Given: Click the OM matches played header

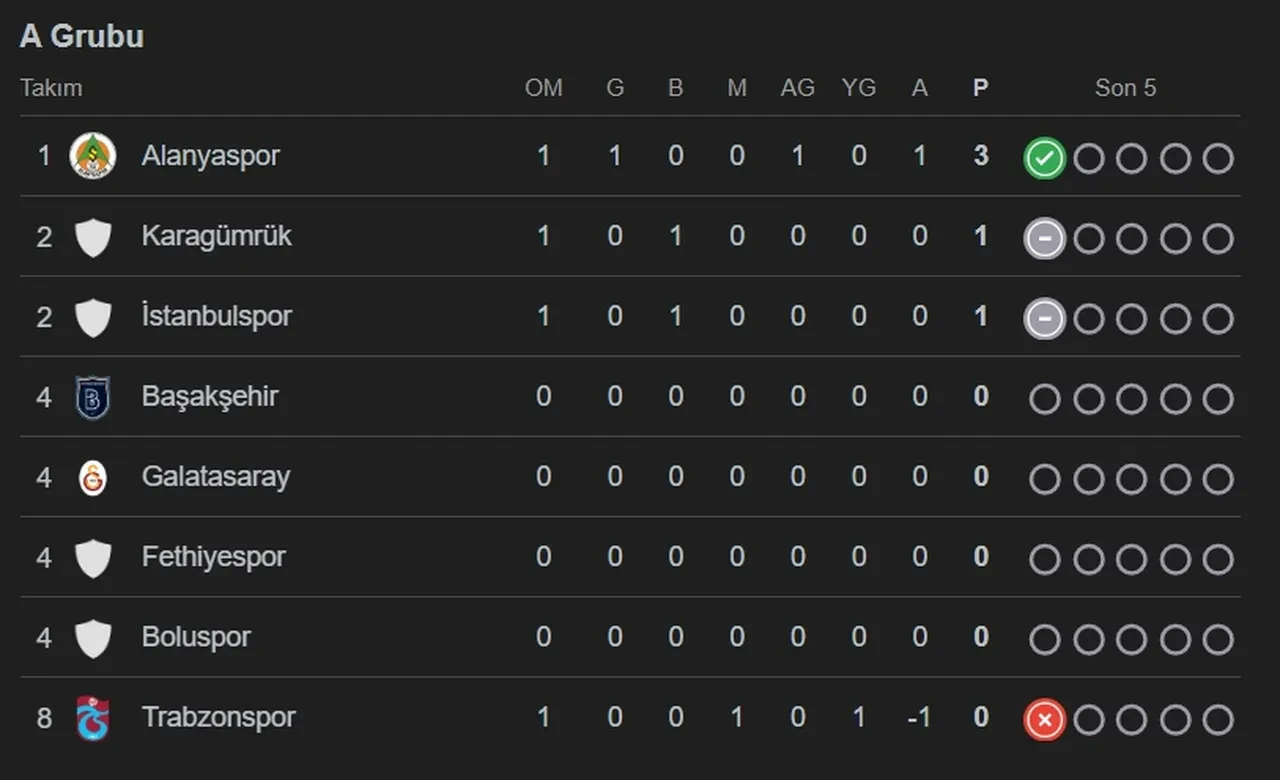Looking at the screenshot, I should (543, 88).
